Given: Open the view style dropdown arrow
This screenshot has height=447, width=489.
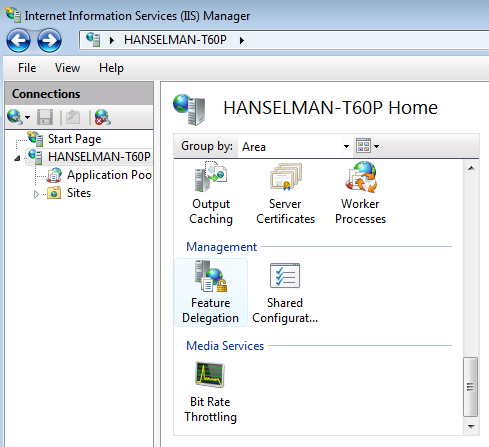Looking at the screenshot, I should pos(377,146).
